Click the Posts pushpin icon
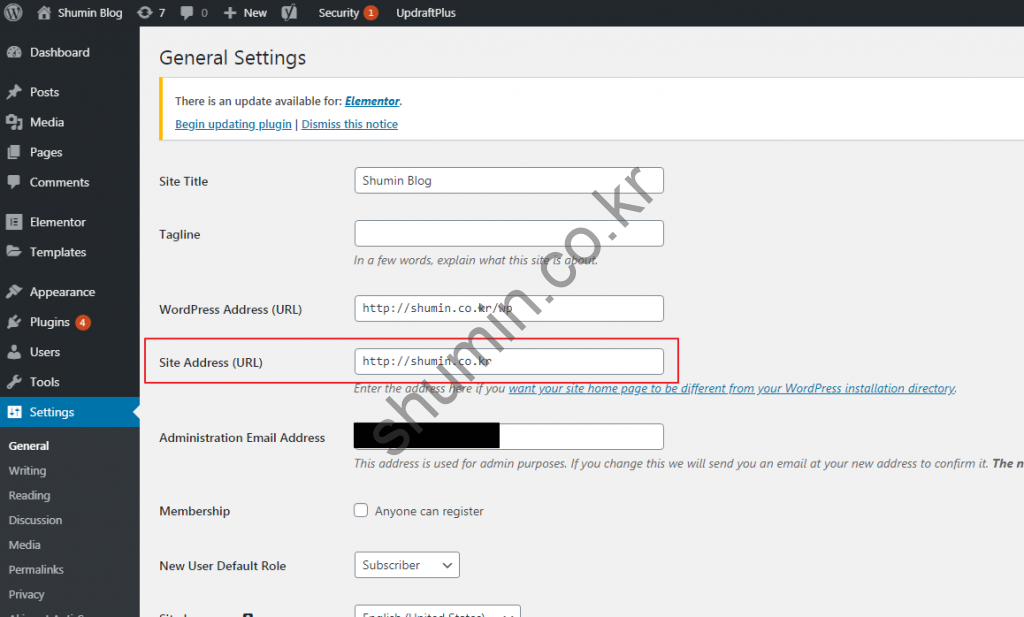Screen dimensions: 1024x617 pos(14,92)
